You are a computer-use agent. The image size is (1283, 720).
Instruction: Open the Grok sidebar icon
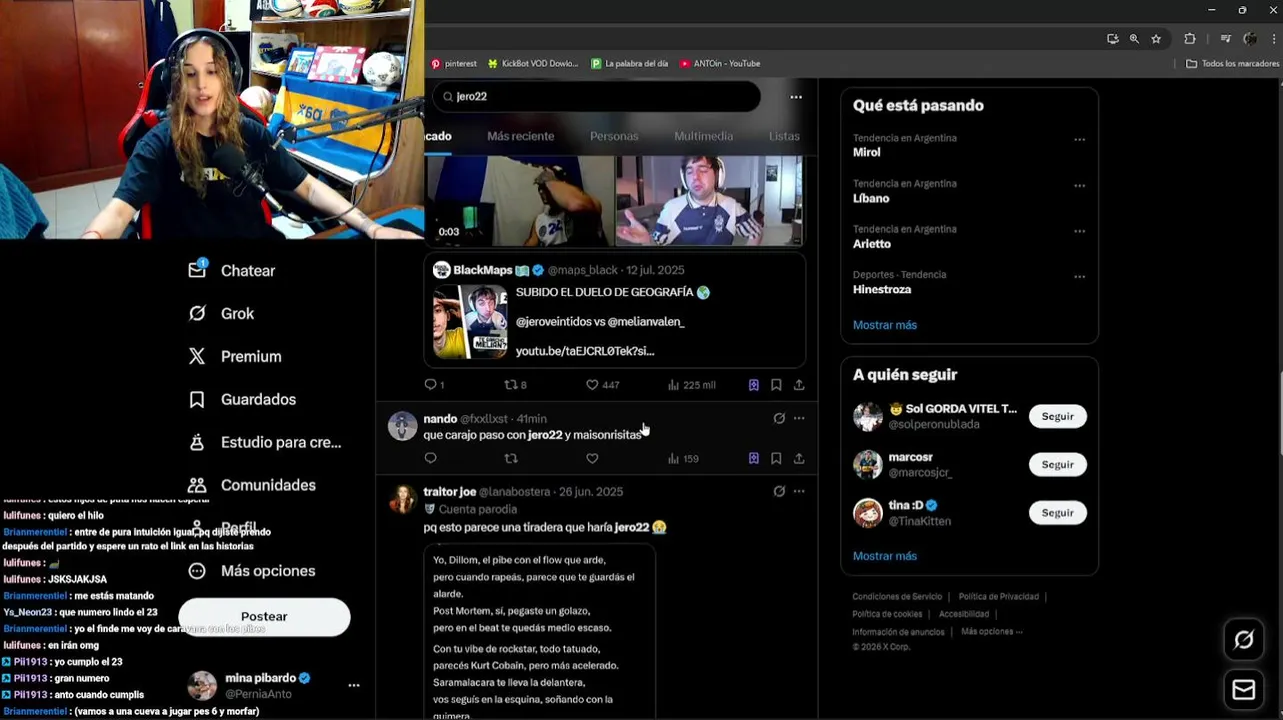[x=197, y=313]
